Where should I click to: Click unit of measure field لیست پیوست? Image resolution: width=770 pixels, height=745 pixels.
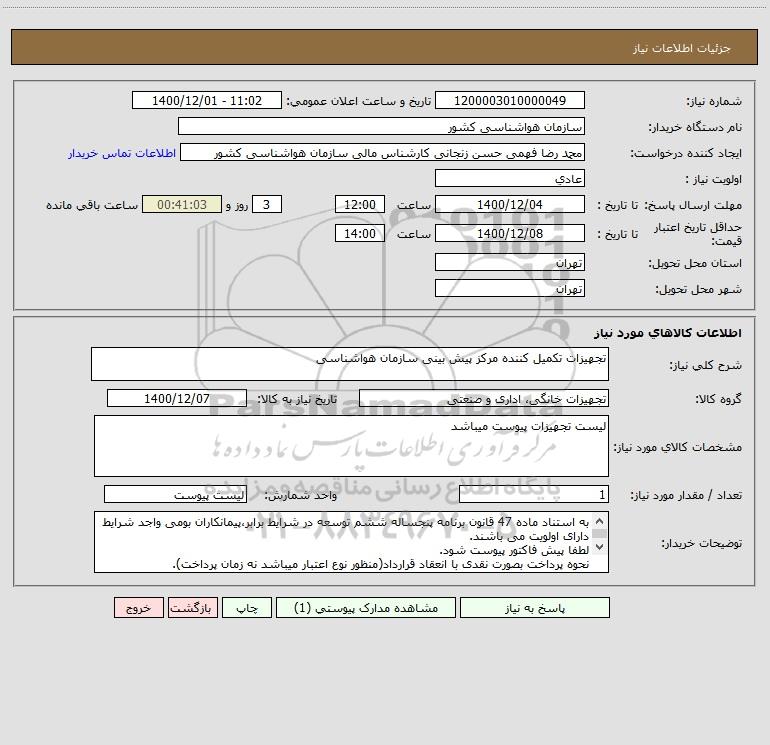coord(175,494)
